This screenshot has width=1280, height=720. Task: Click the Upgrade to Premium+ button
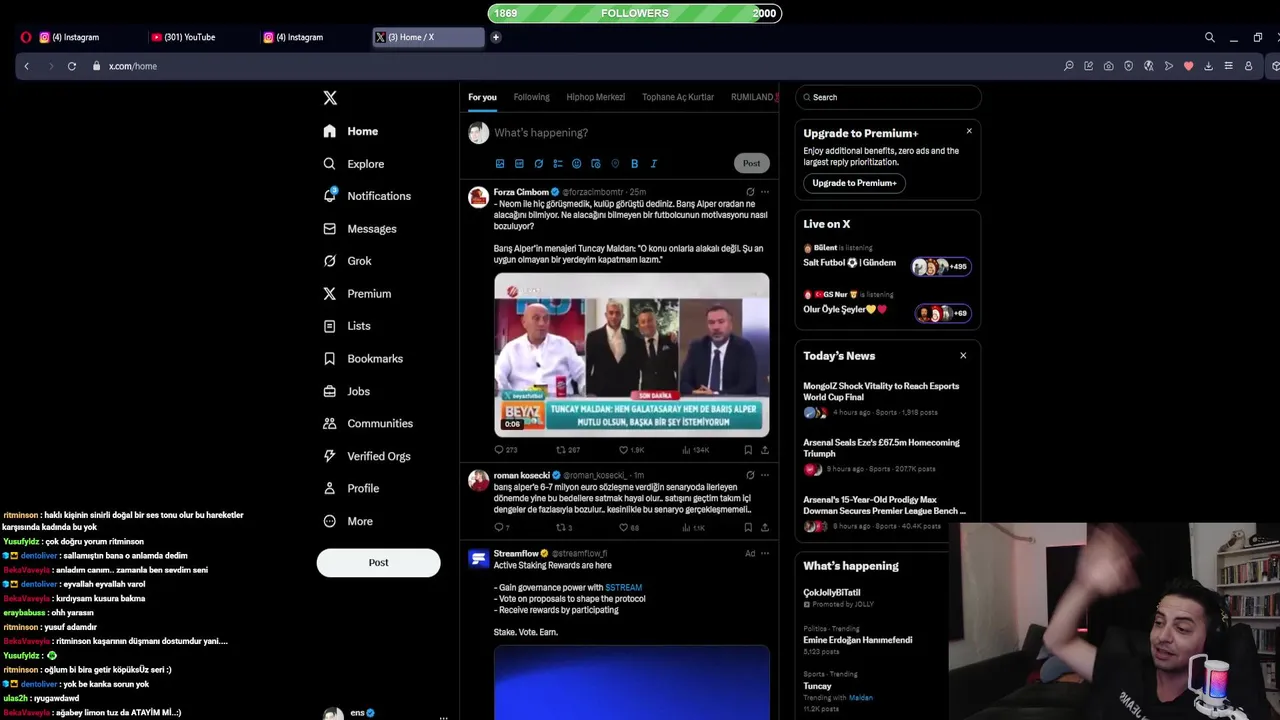pyautogui.click(x=854, y=183)
